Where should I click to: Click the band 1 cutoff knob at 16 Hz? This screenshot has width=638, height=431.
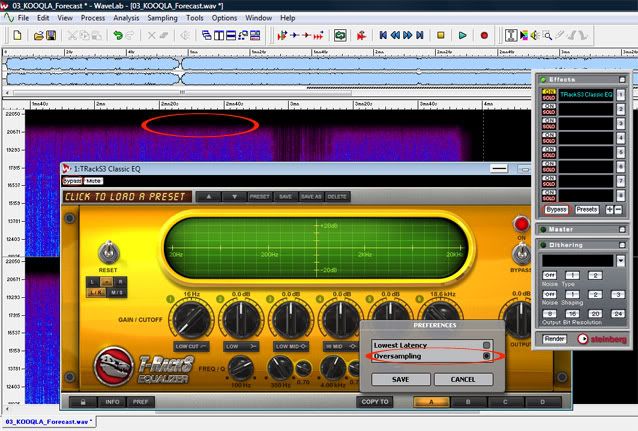coord(191,319)
